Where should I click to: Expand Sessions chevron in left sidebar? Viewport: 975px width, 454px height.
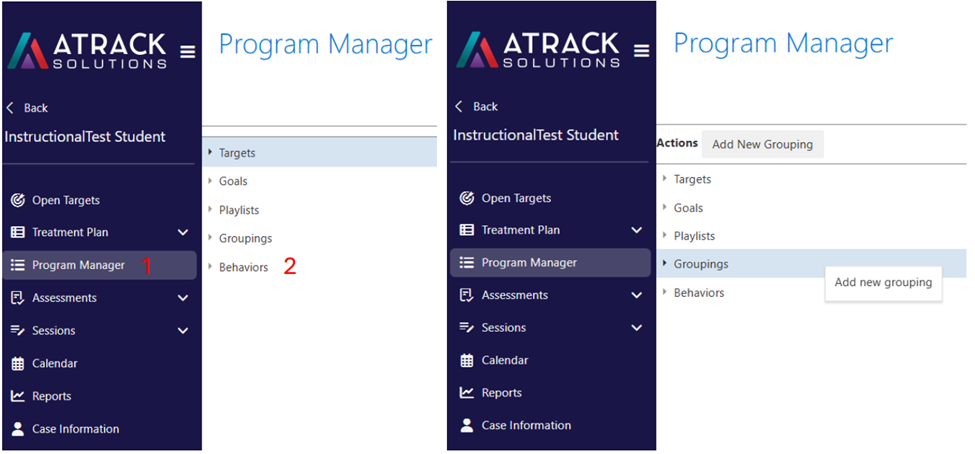(x=183, y=331)
